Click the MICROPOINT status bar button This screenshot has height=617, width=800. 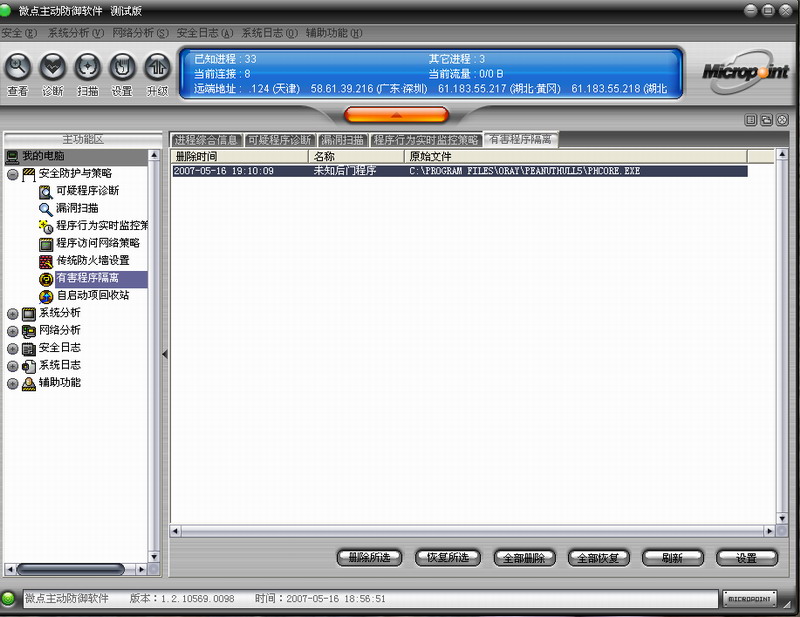click(x=749, y=599)
